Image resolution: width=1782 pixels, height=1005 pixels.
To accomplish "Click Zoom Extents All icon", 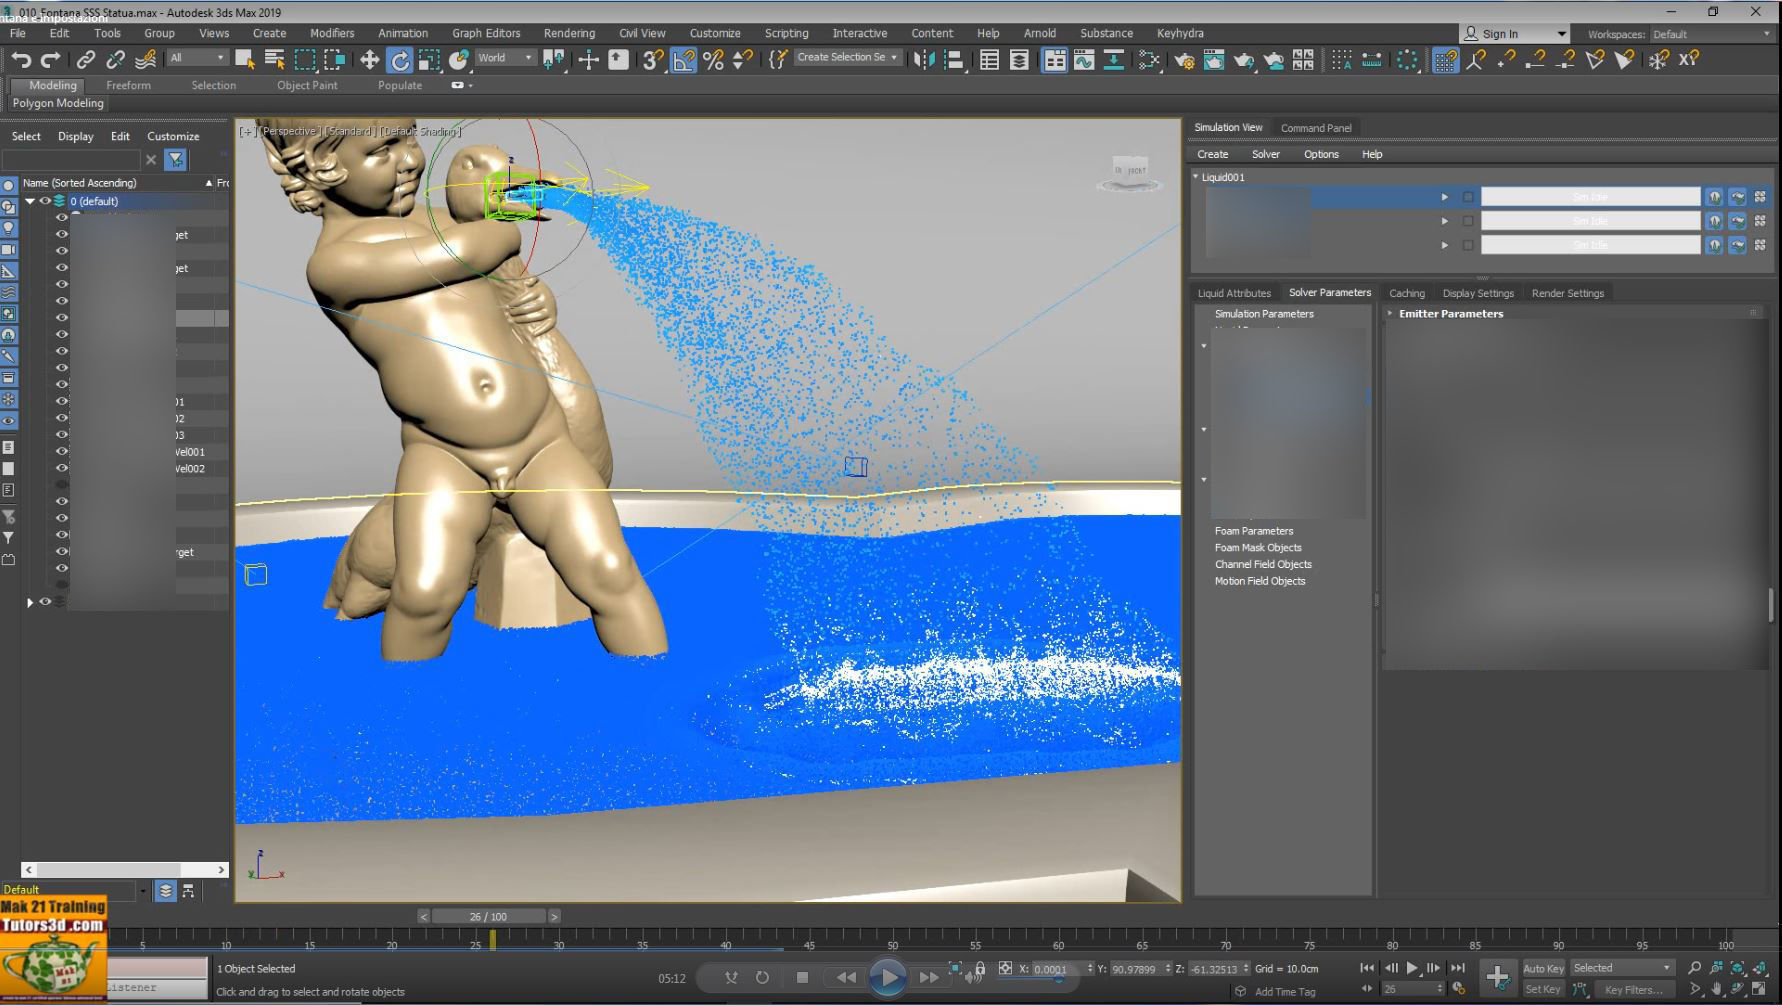I will click(1760, 968).
